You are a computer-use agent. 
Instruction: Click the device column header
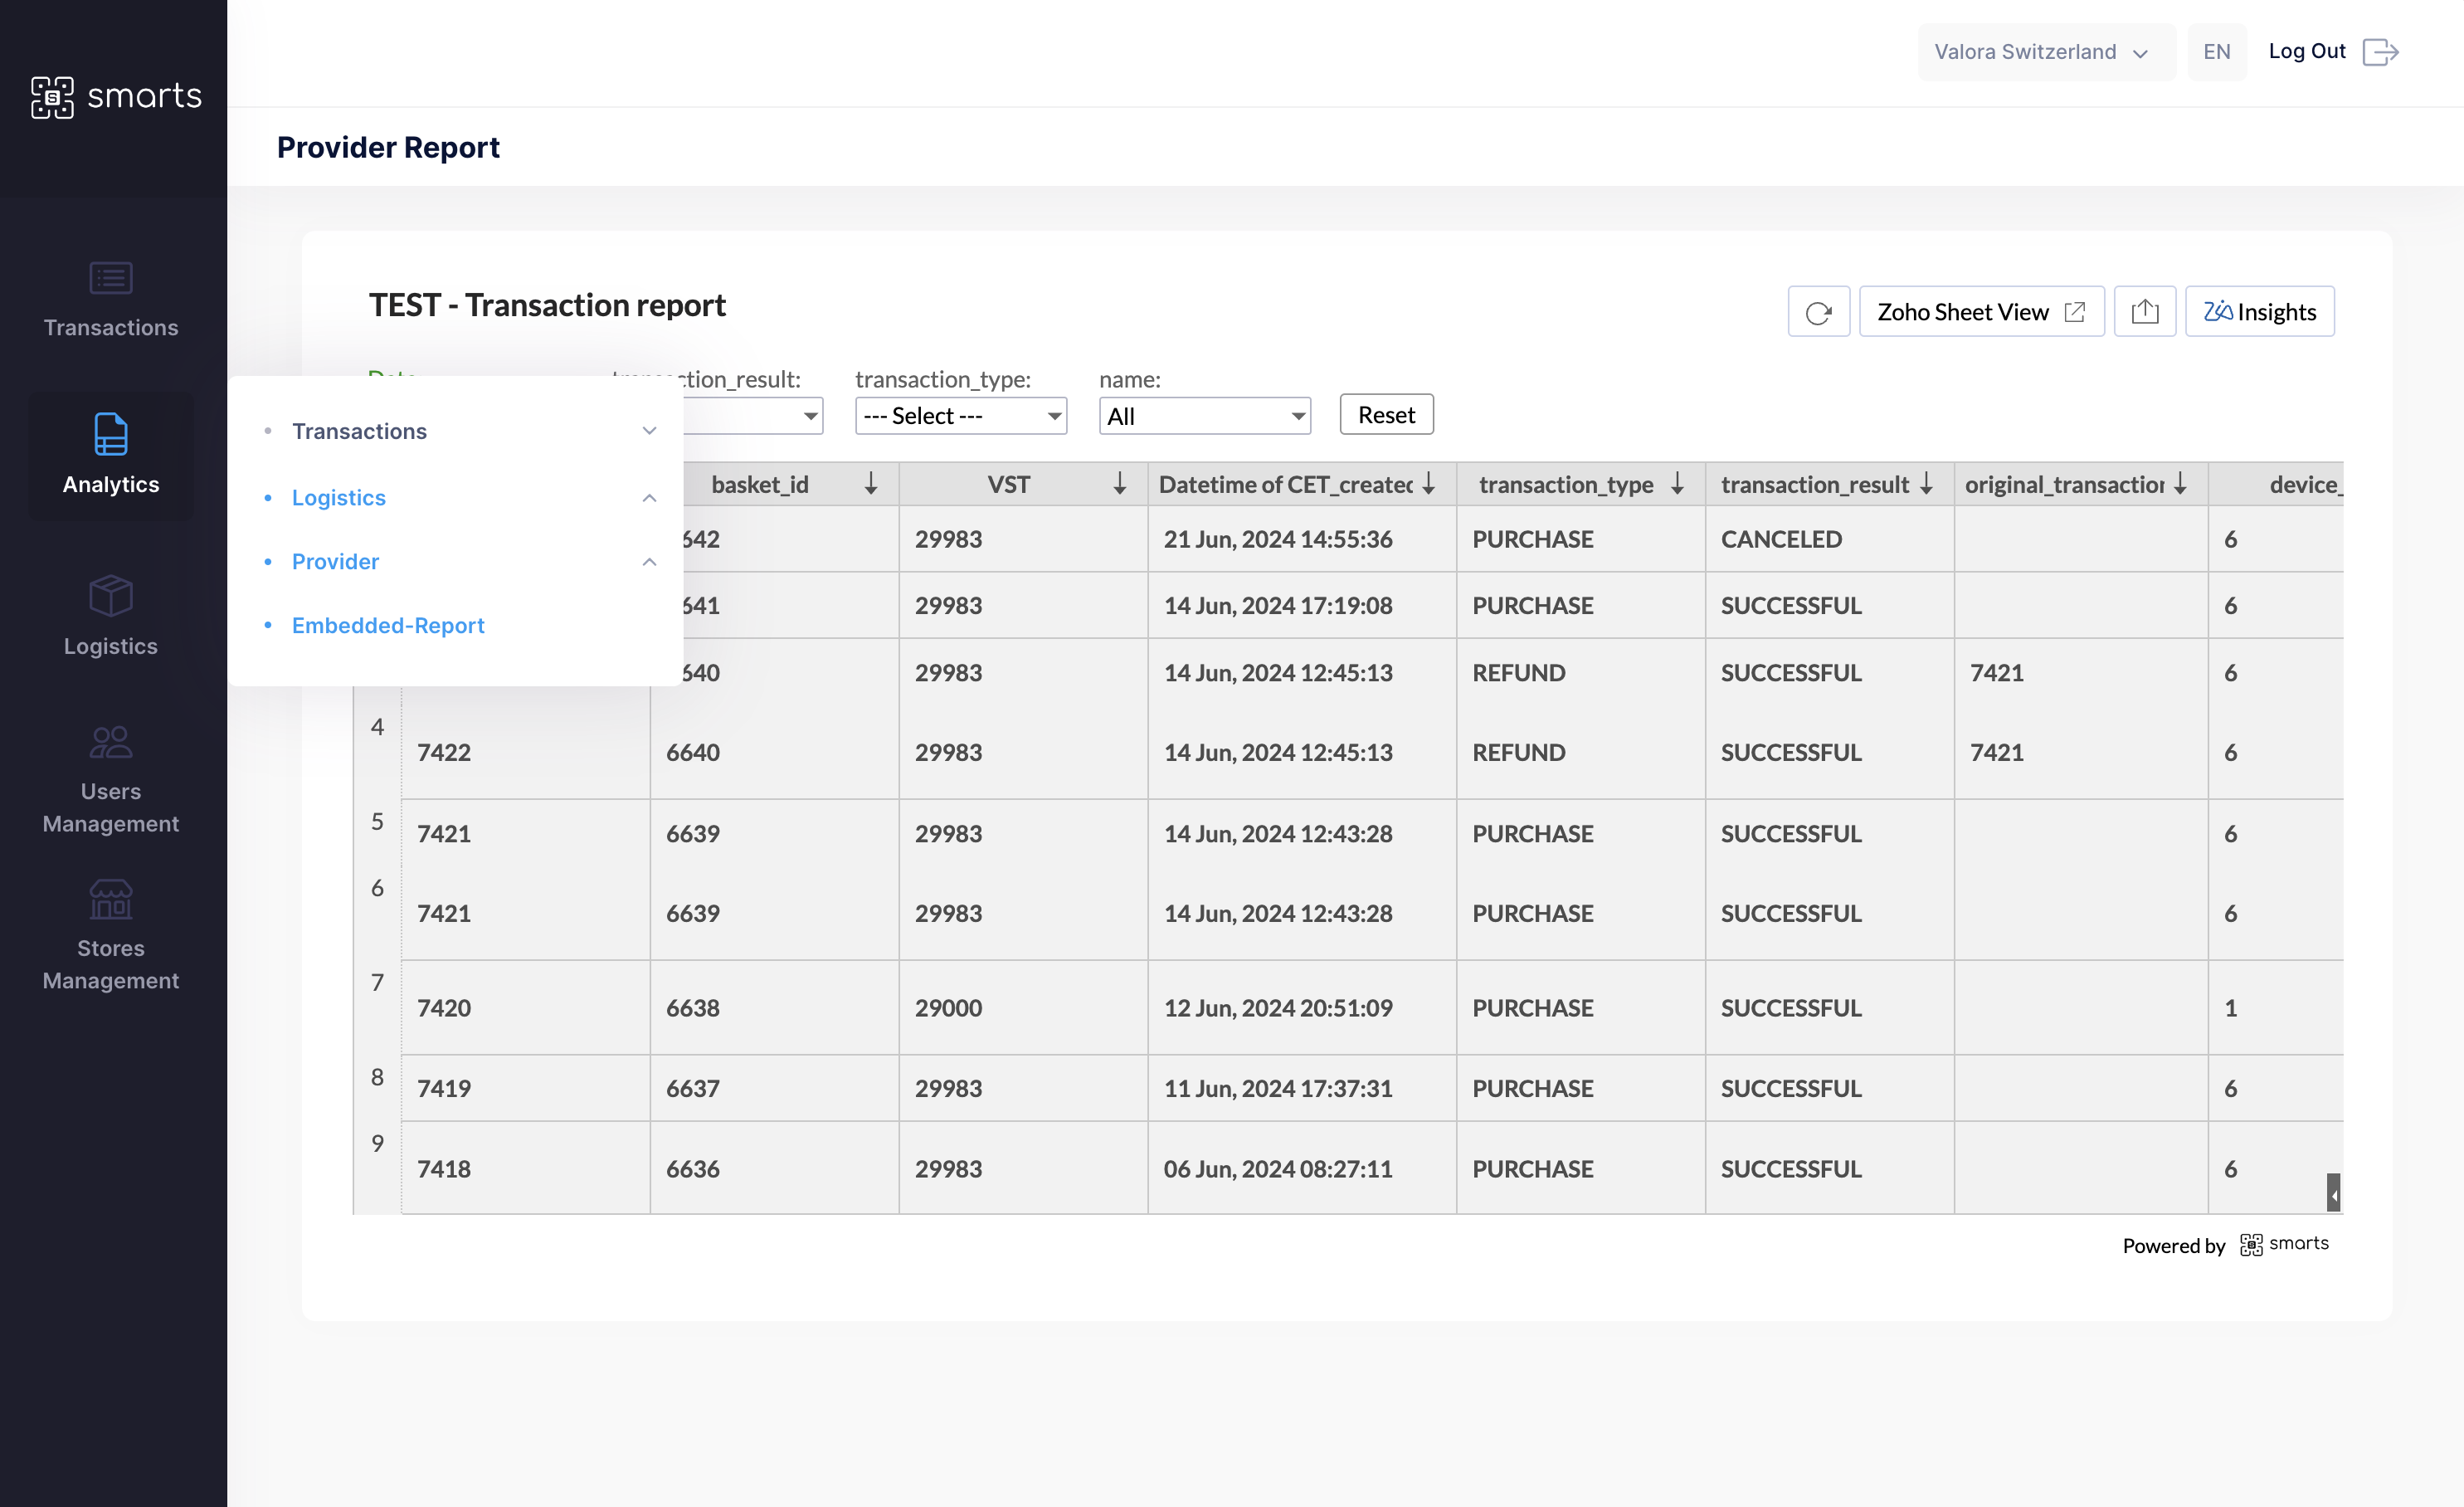(x=2276, y=484)
